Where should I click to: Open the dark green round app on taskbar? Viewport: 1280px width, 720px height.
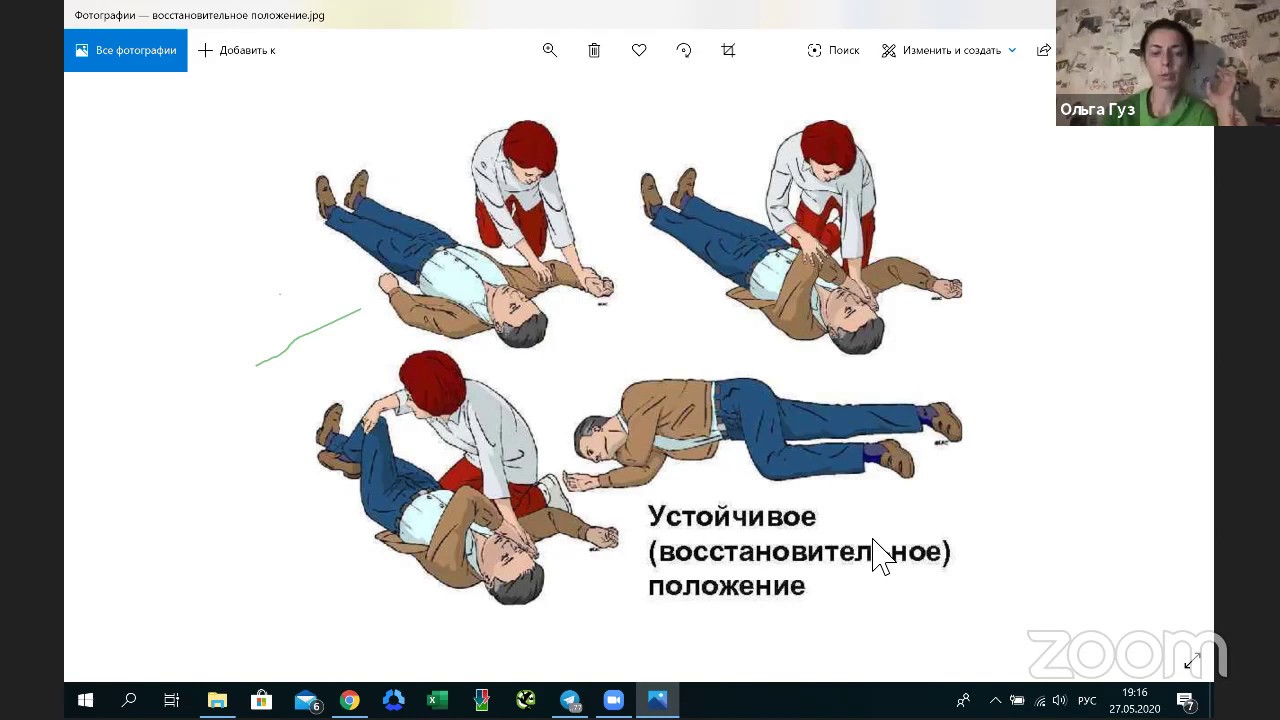coord(526,701)
